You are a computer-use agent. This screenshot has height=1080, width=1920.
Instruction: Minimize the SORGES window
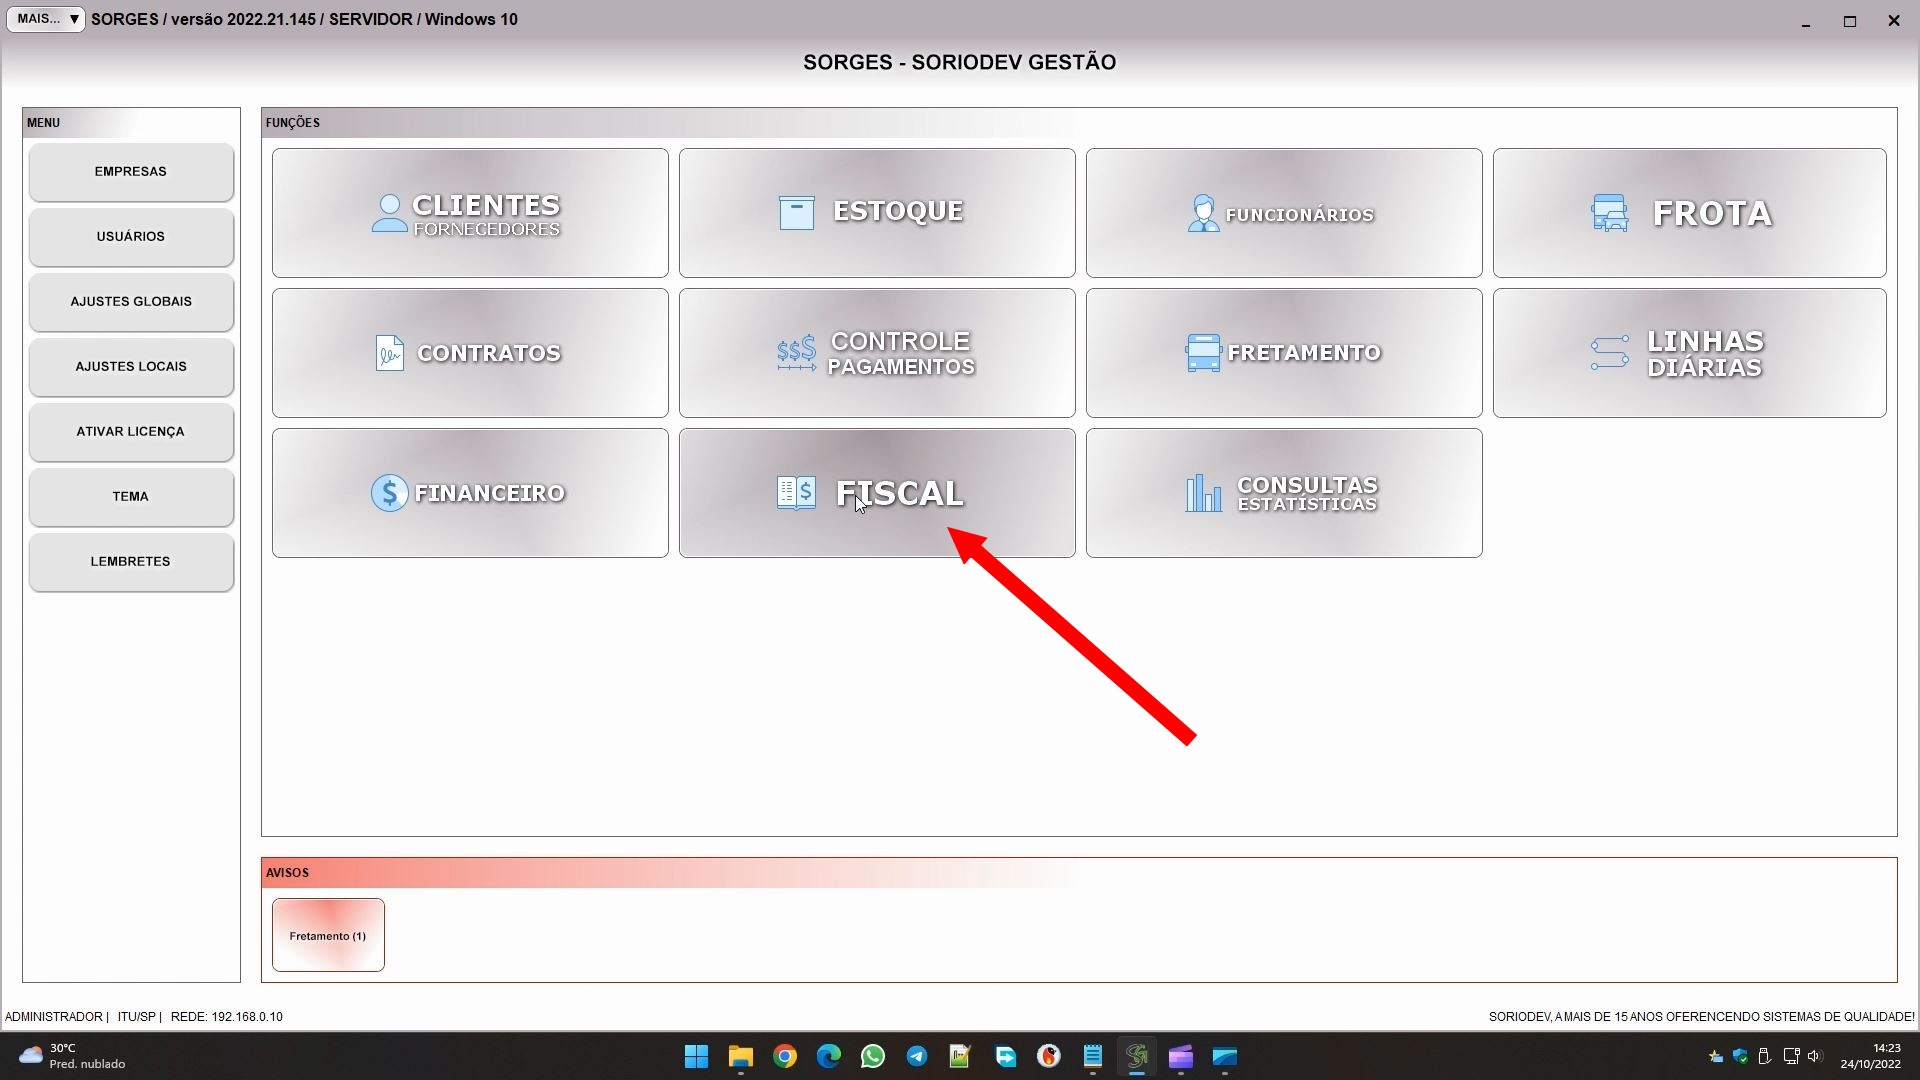click(x=1806, y=21)
